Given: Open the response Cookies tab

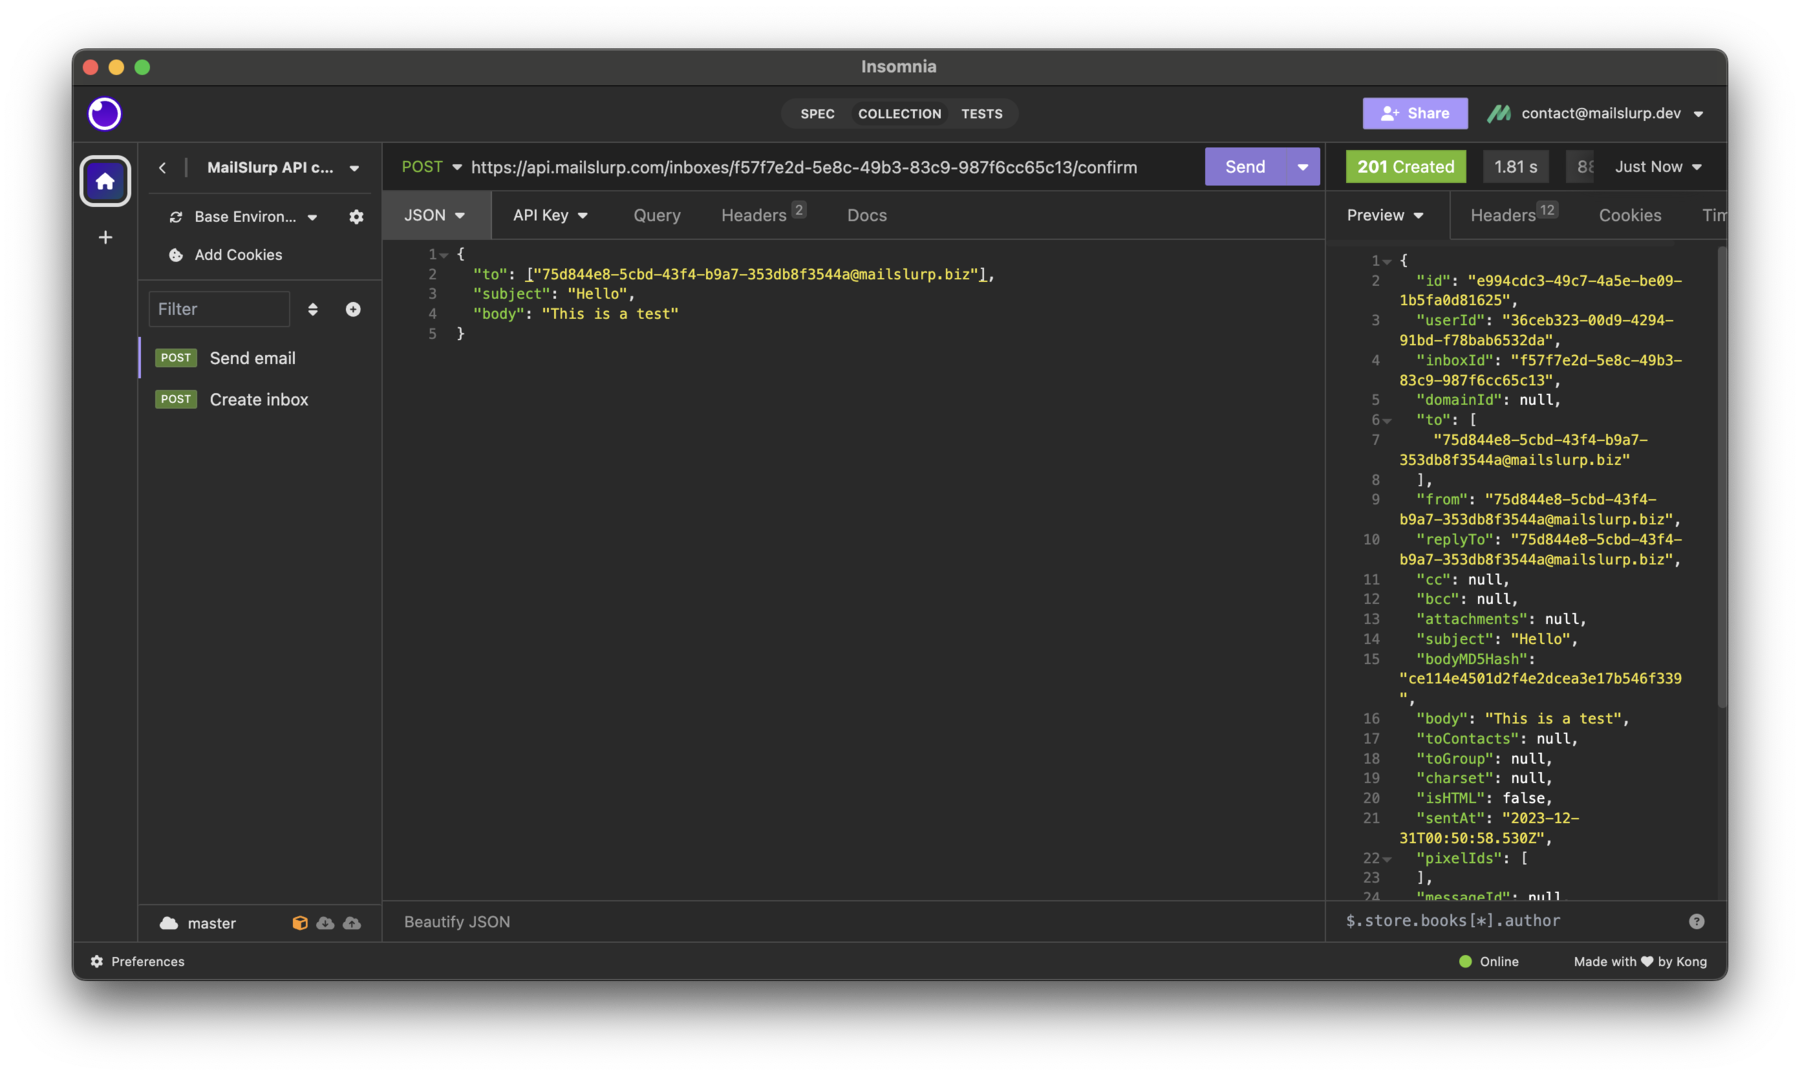Looking at the screenshot, I should click(1630, 215).
